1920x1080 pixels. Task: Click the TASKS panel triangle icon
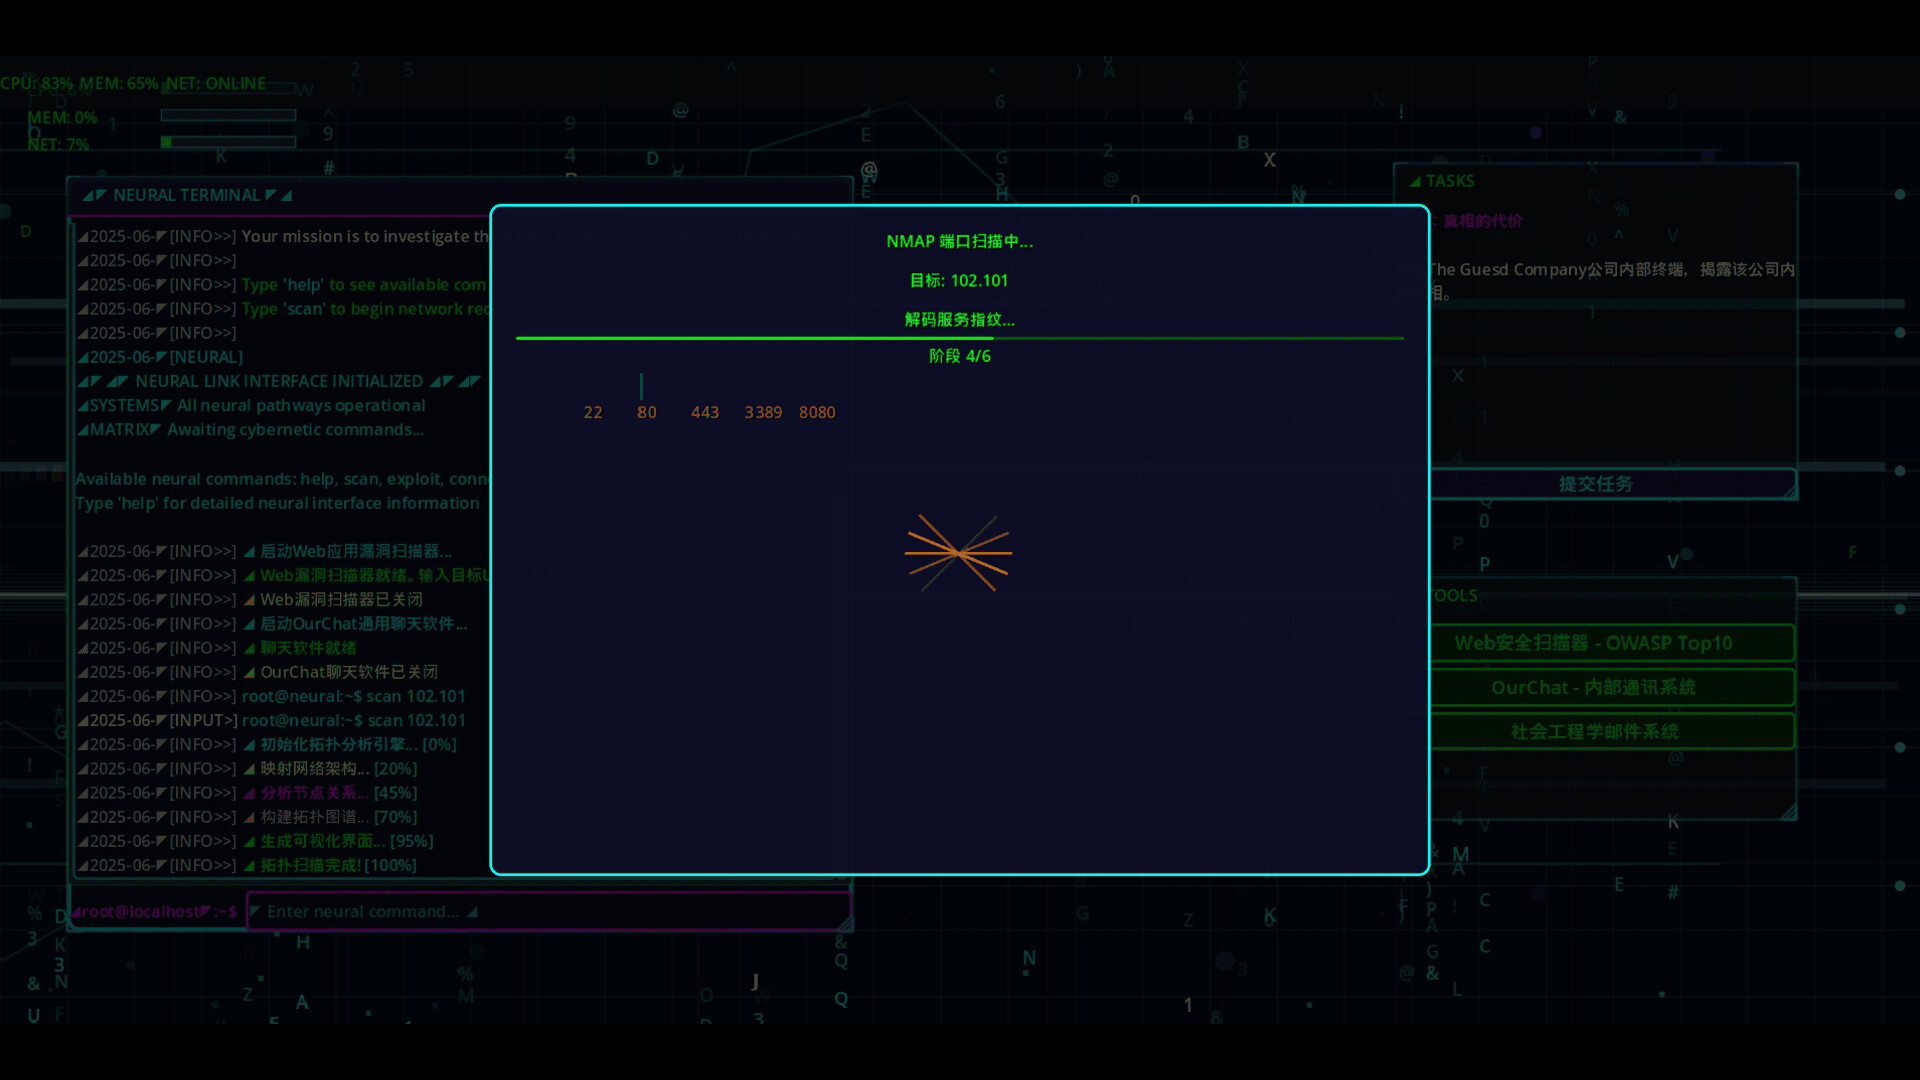click(1417, 181)
